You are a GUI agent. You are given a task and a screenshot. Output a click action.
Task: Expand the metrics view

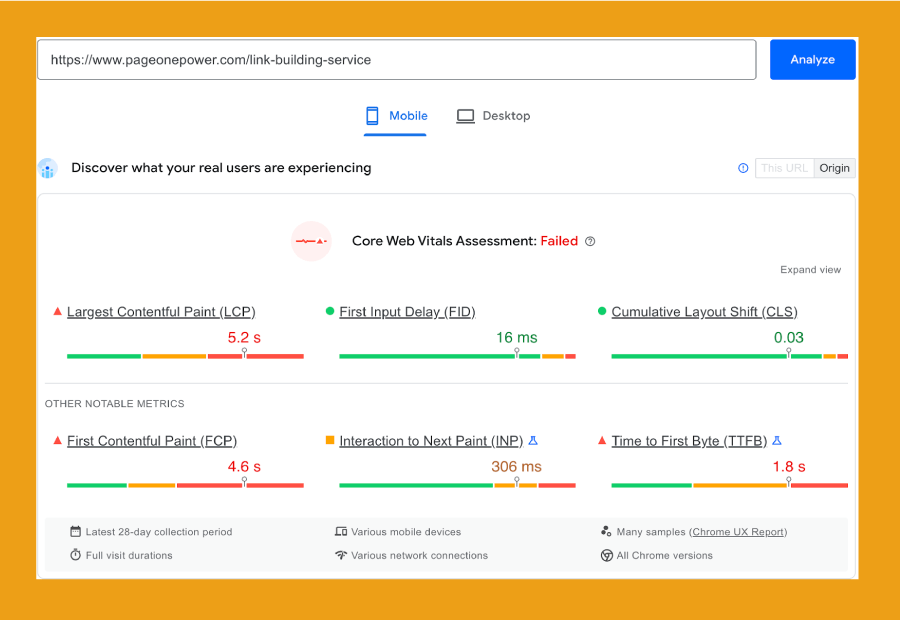click(811, 269)
